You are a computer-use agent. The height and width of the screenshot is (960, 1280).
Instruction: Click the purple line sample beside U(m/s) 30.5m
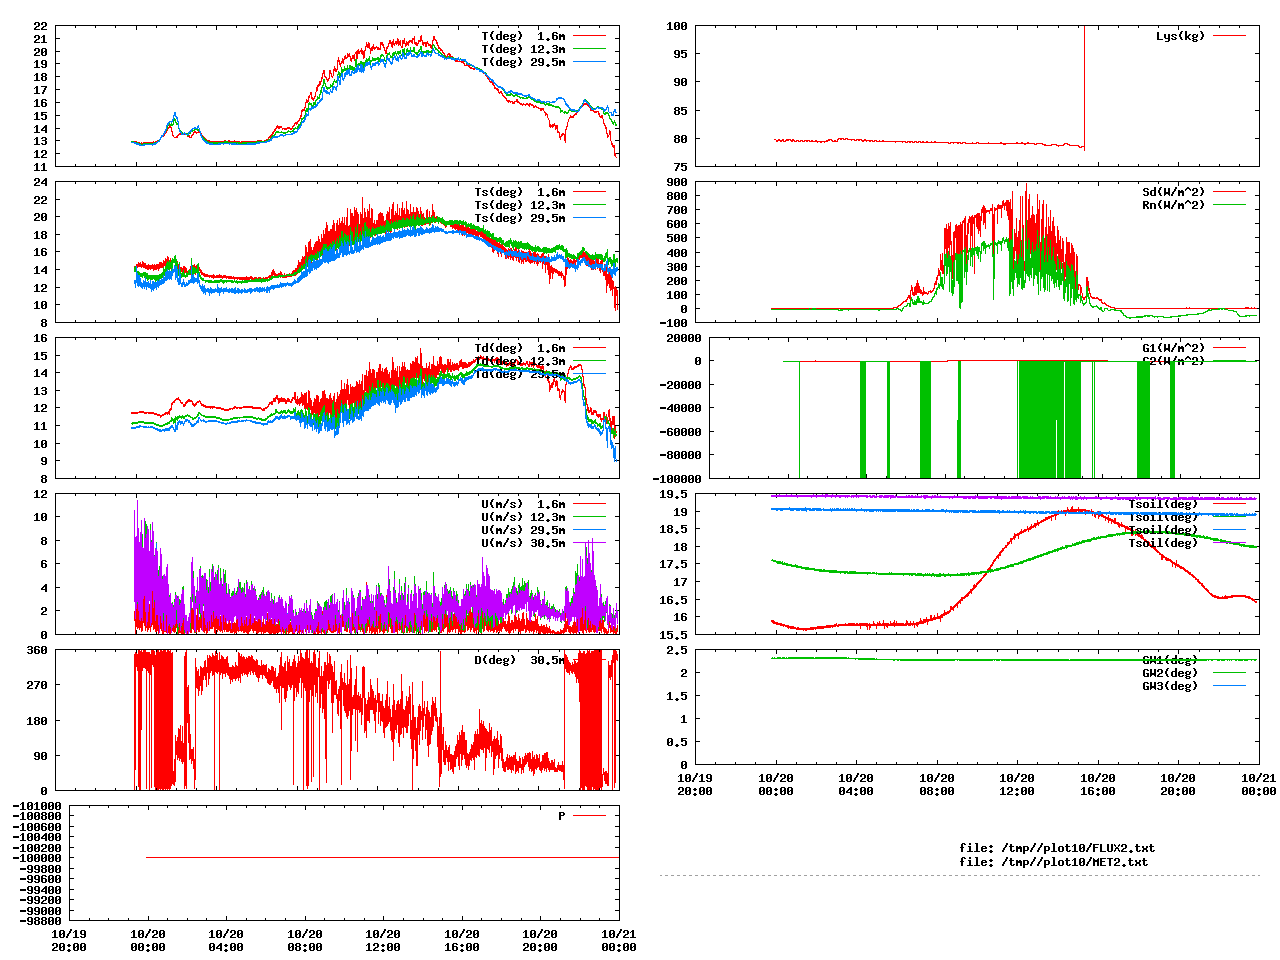click(590, 543)
